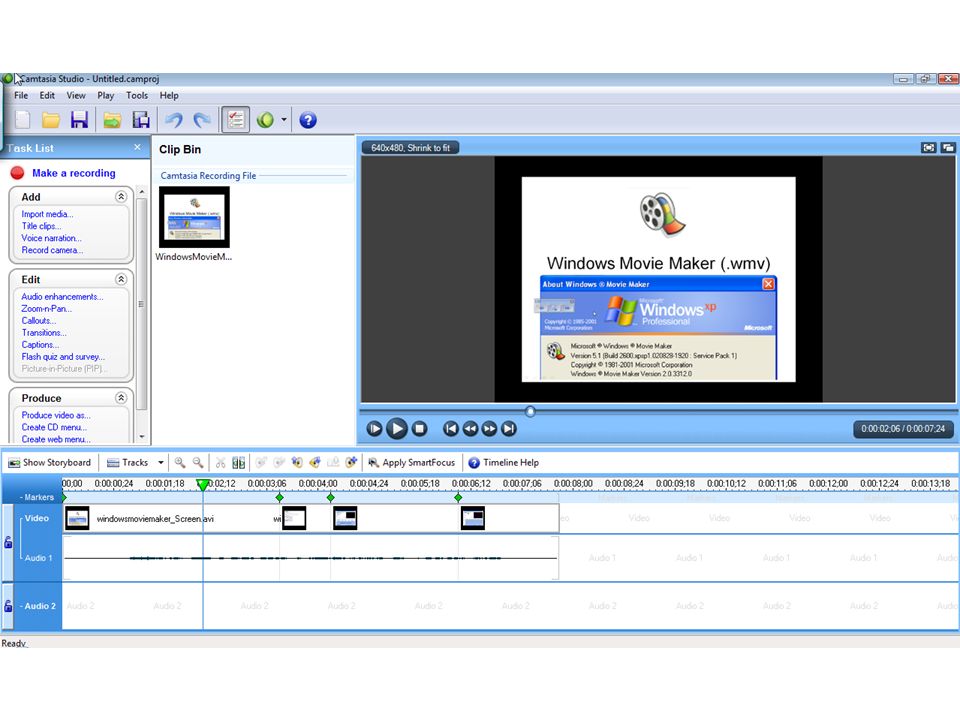
Task: Toggle the Task List toolbar button
Action: (235, 119)
